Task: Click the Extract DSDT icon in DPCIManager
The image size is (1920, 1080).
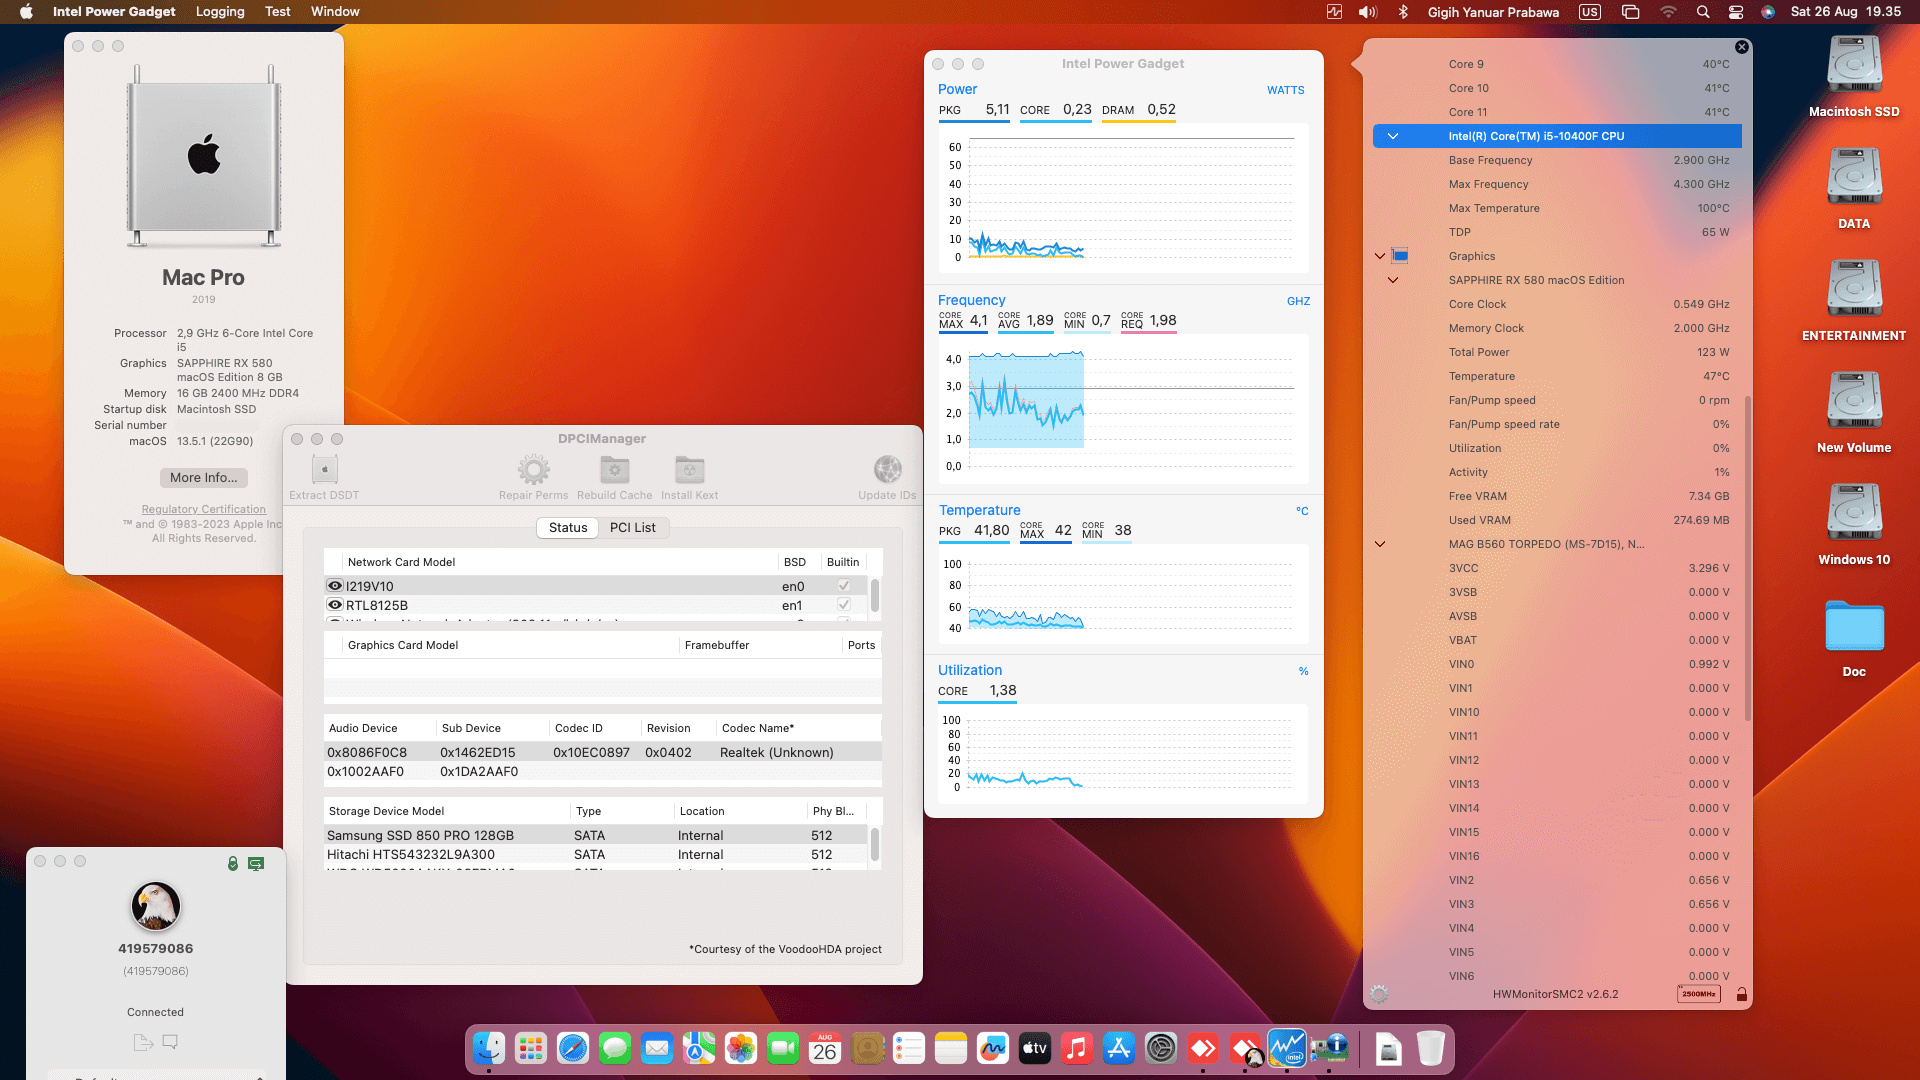Action: click(x=323, y=468)
